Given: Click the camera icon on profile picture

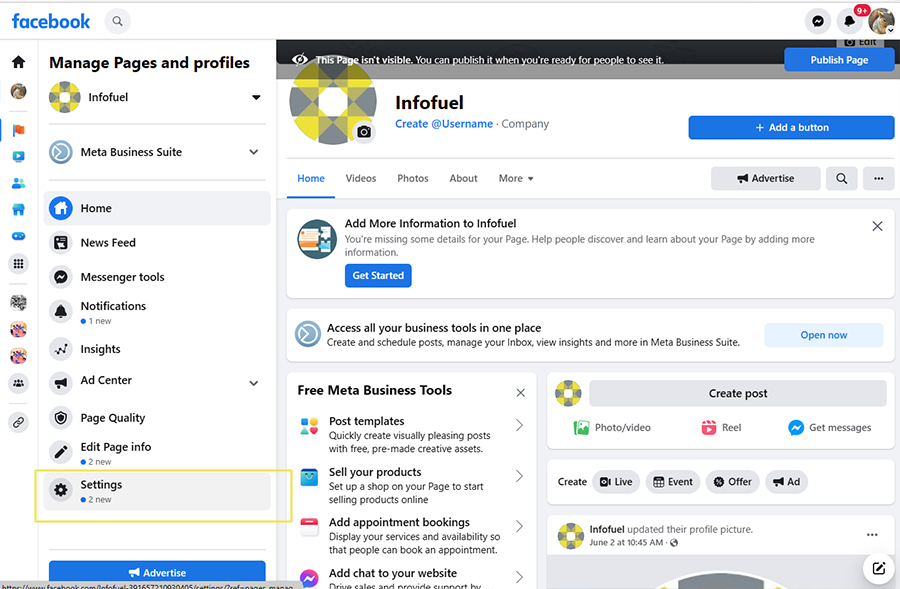Looking at the screenshot, I should 364,132.
